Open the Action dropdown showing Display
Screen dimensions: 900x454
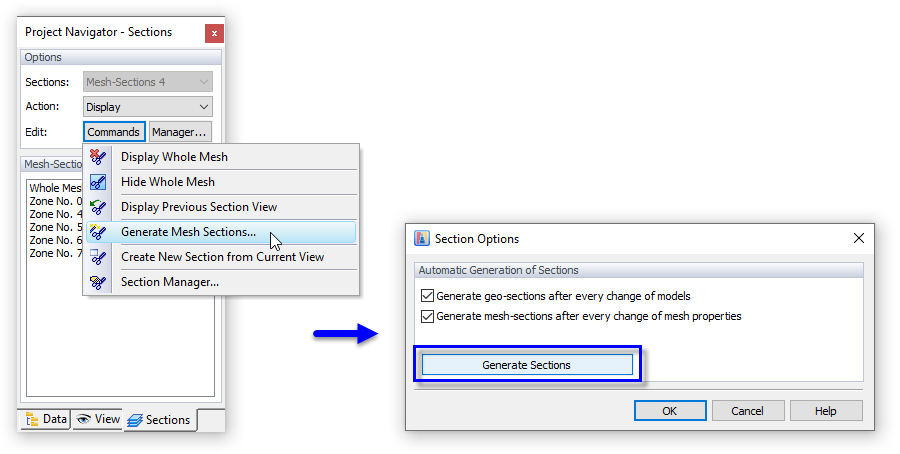pos(148,107)
